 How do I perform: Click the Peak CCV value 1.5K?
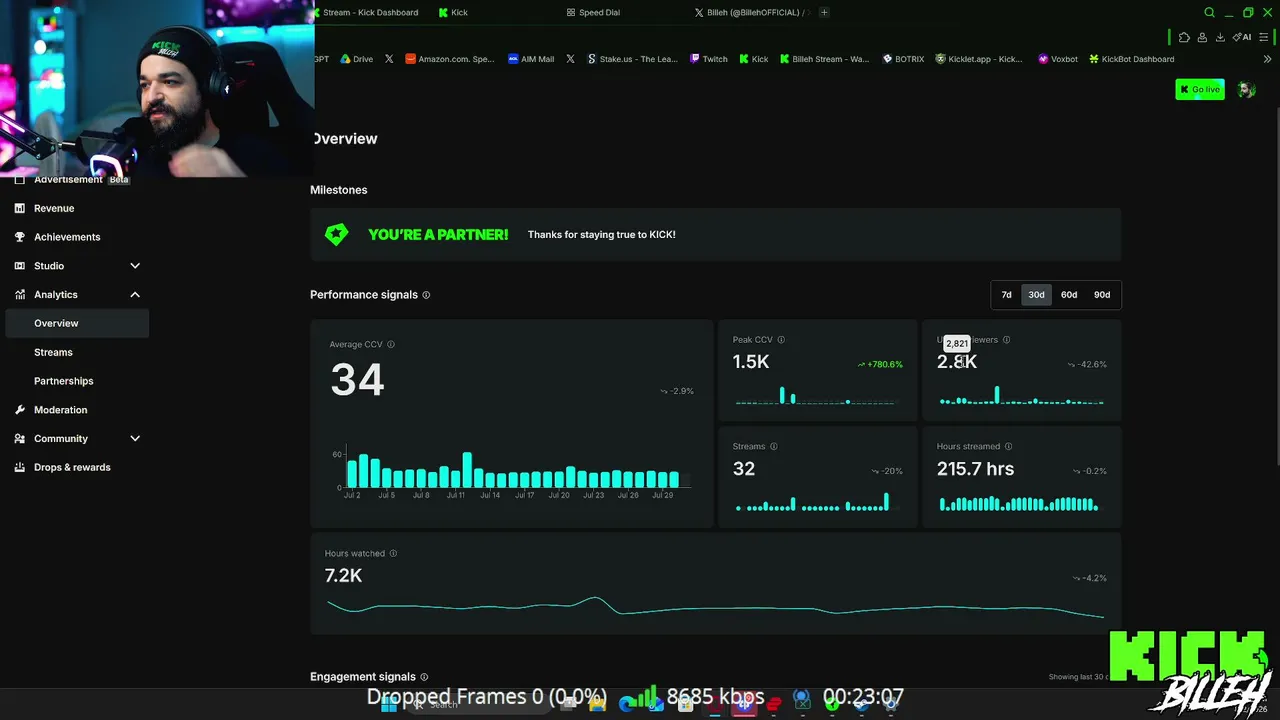[x=751, y=362]
